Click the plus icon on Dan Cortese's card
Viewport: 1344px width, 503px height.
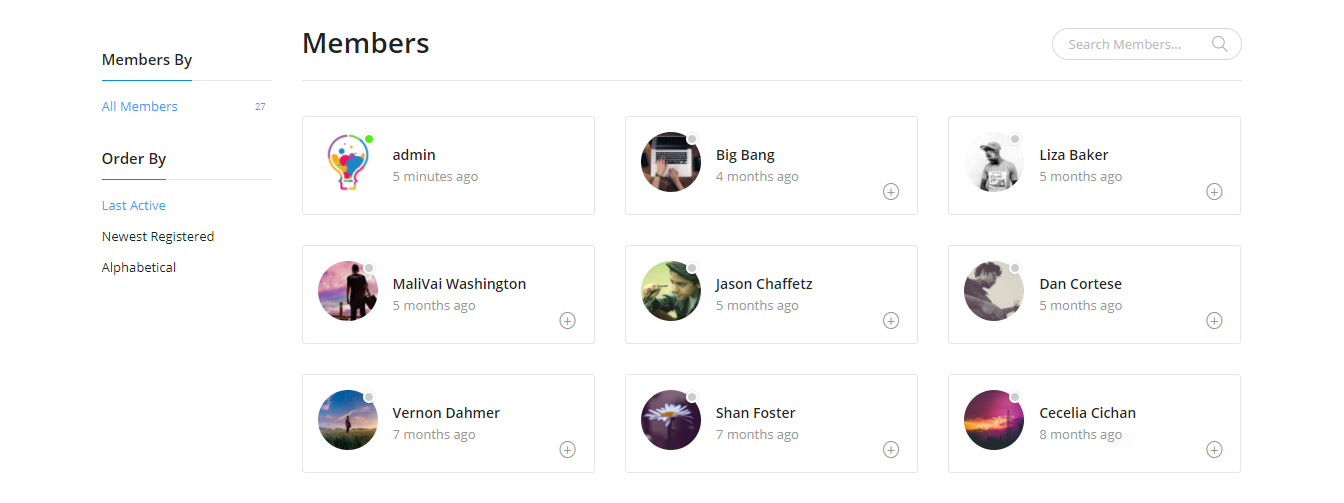click(x=1214, y=320)
